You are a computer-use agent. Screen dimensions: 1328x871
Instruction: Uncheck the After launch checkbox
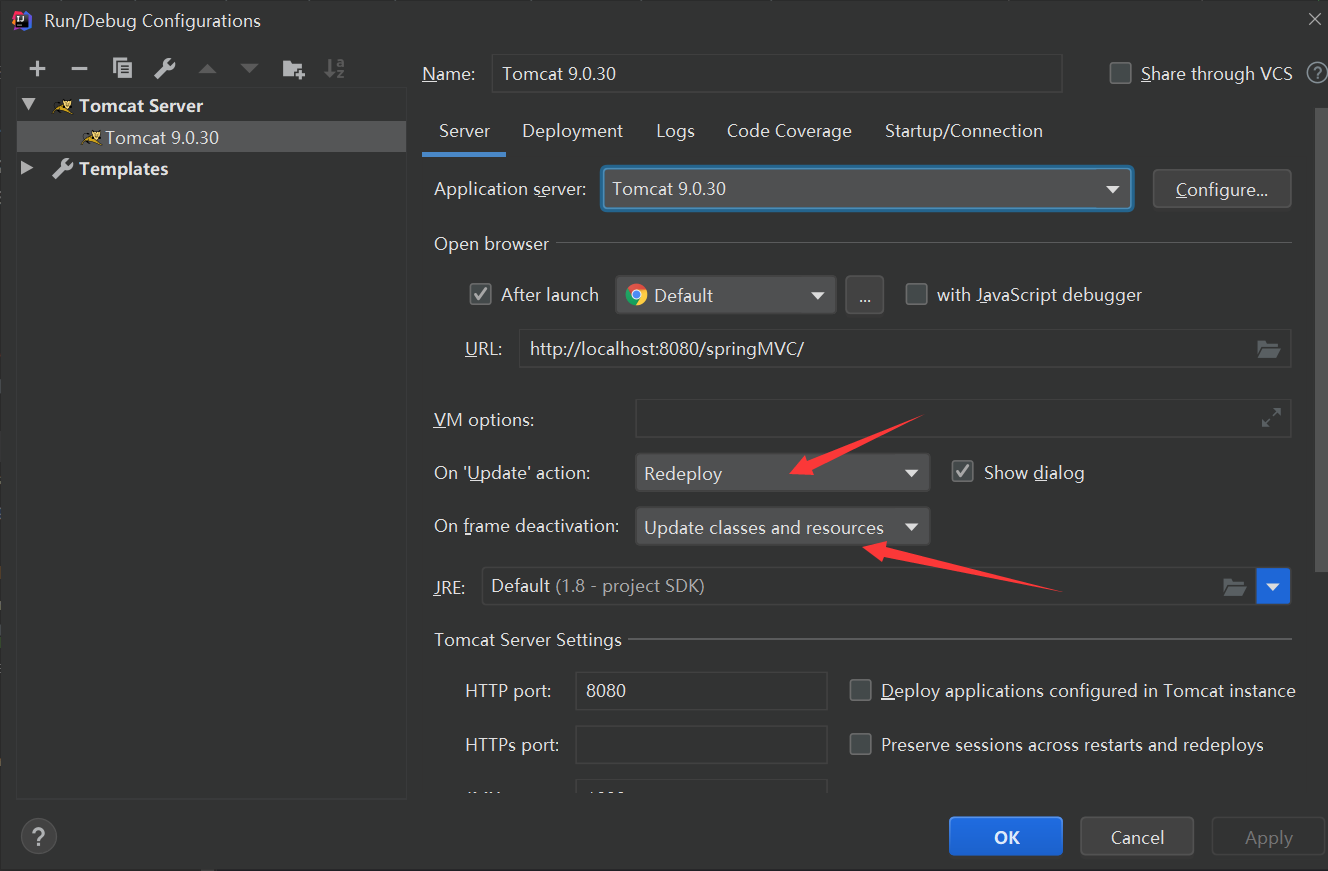click(x=480, y=294)
